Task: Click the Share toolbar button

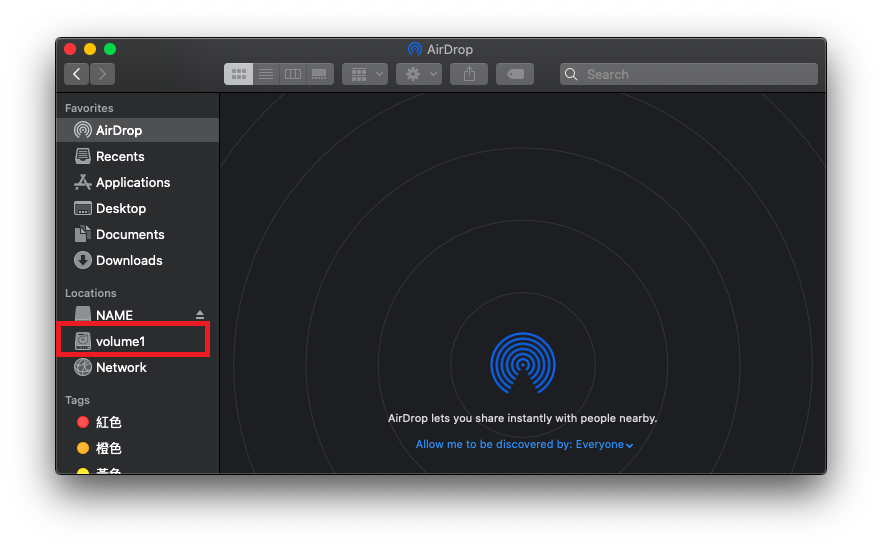Action: [469, 74]
